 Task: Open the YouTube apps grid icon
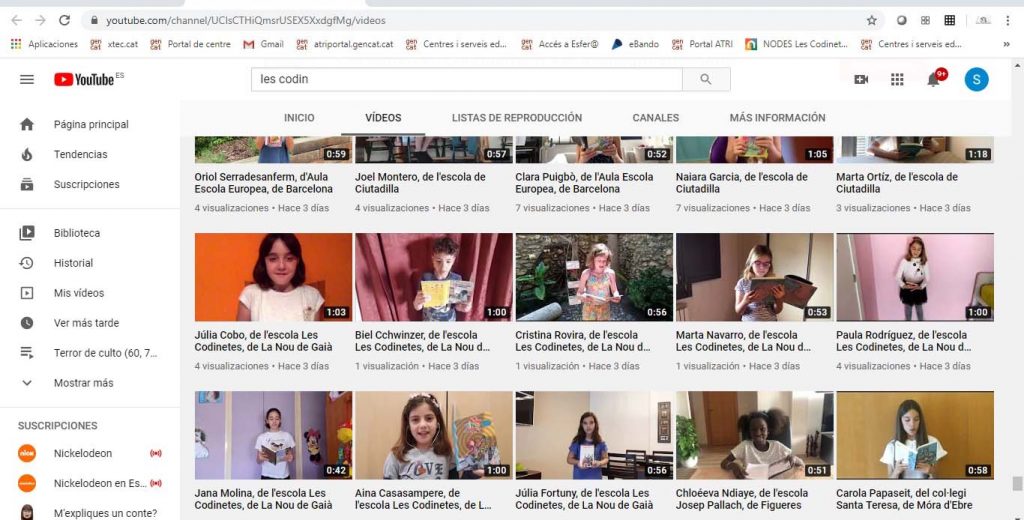click(897, 79)
